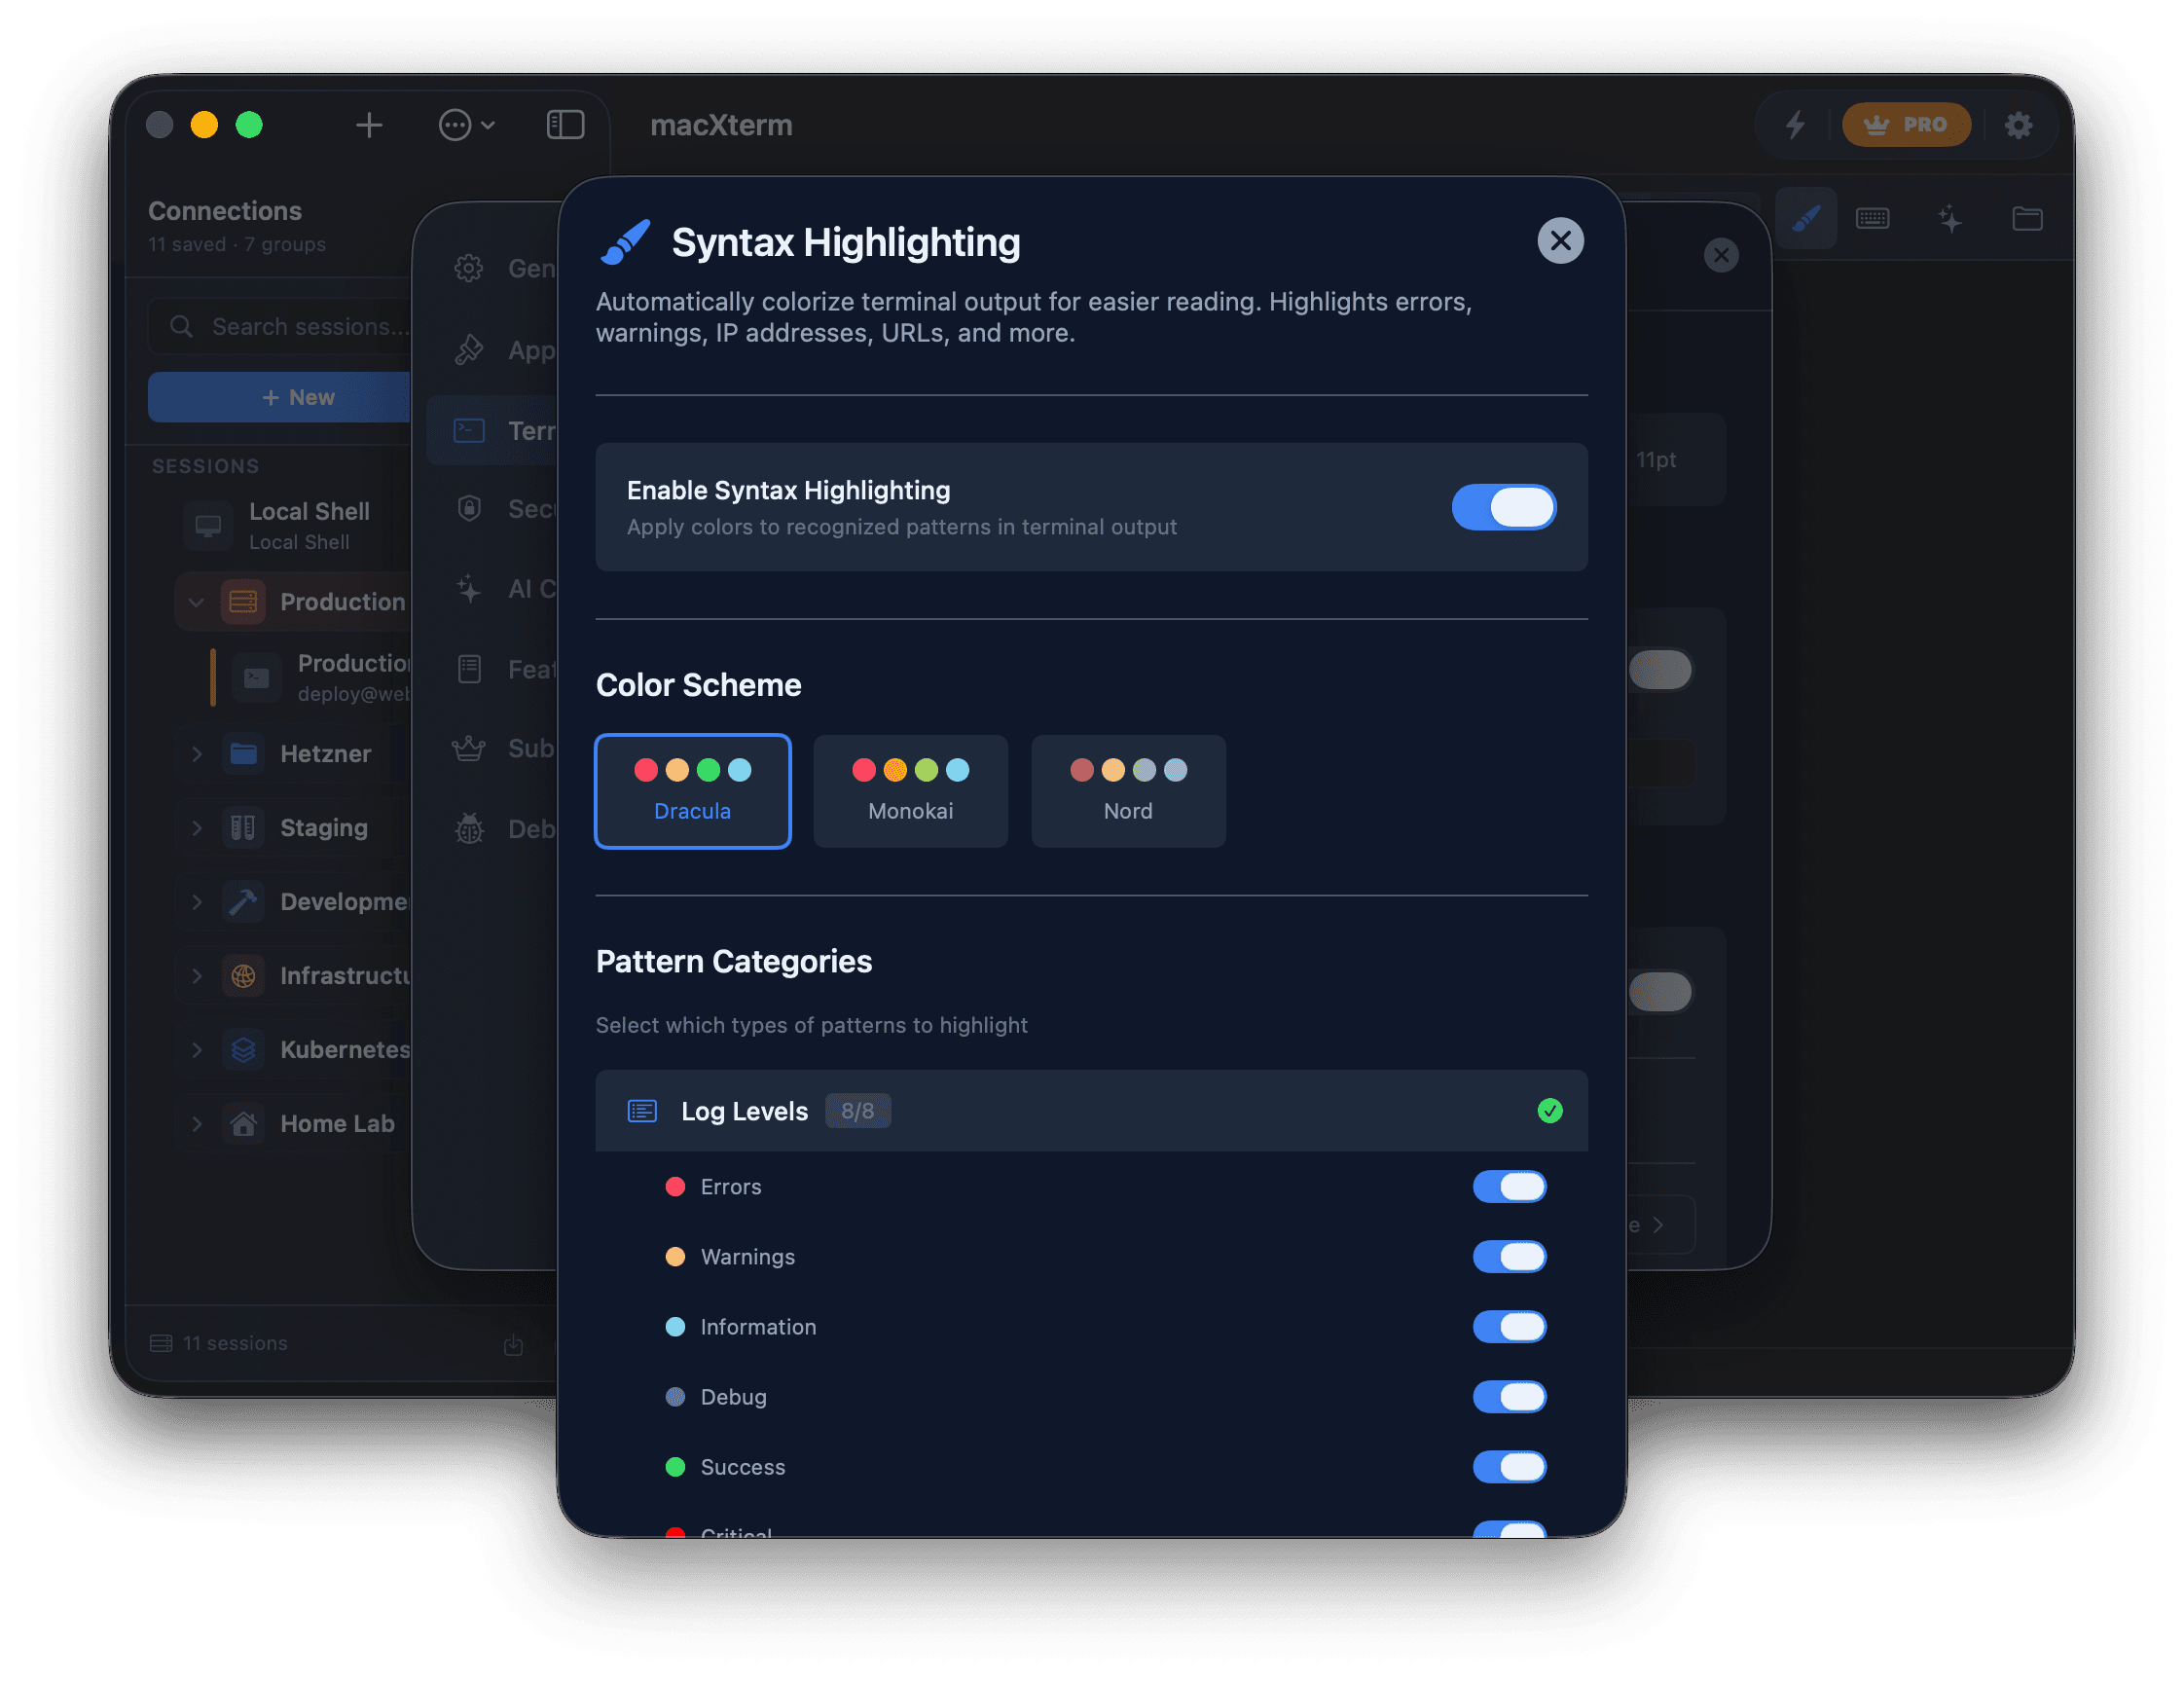Image resolution: width=2184 pixels, height=1682 pixels.
Task: Click the PRO badge in the title bar
Action: pyautogui.click(x=1906, y=125)
